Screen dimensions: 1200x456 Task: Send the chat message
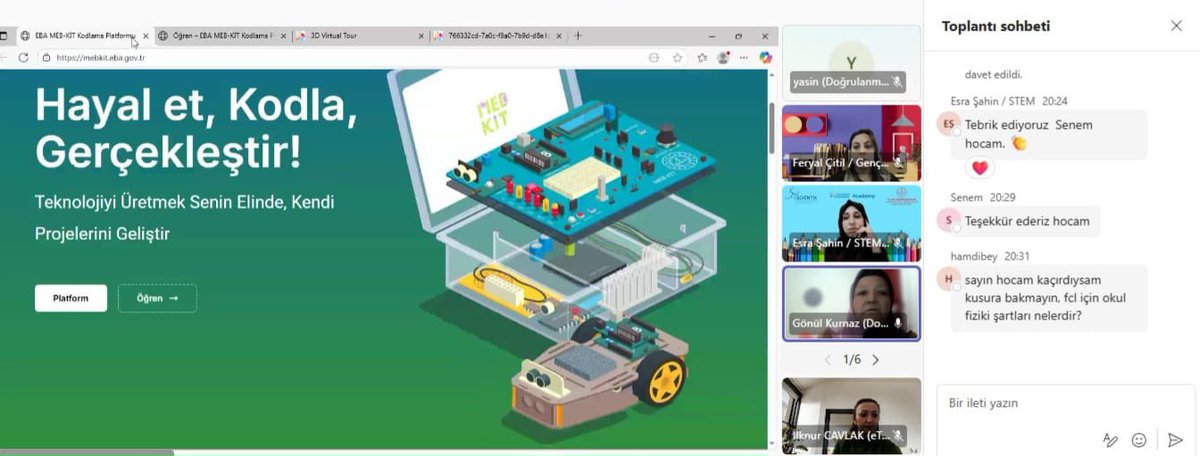(x=1175, y=440)
